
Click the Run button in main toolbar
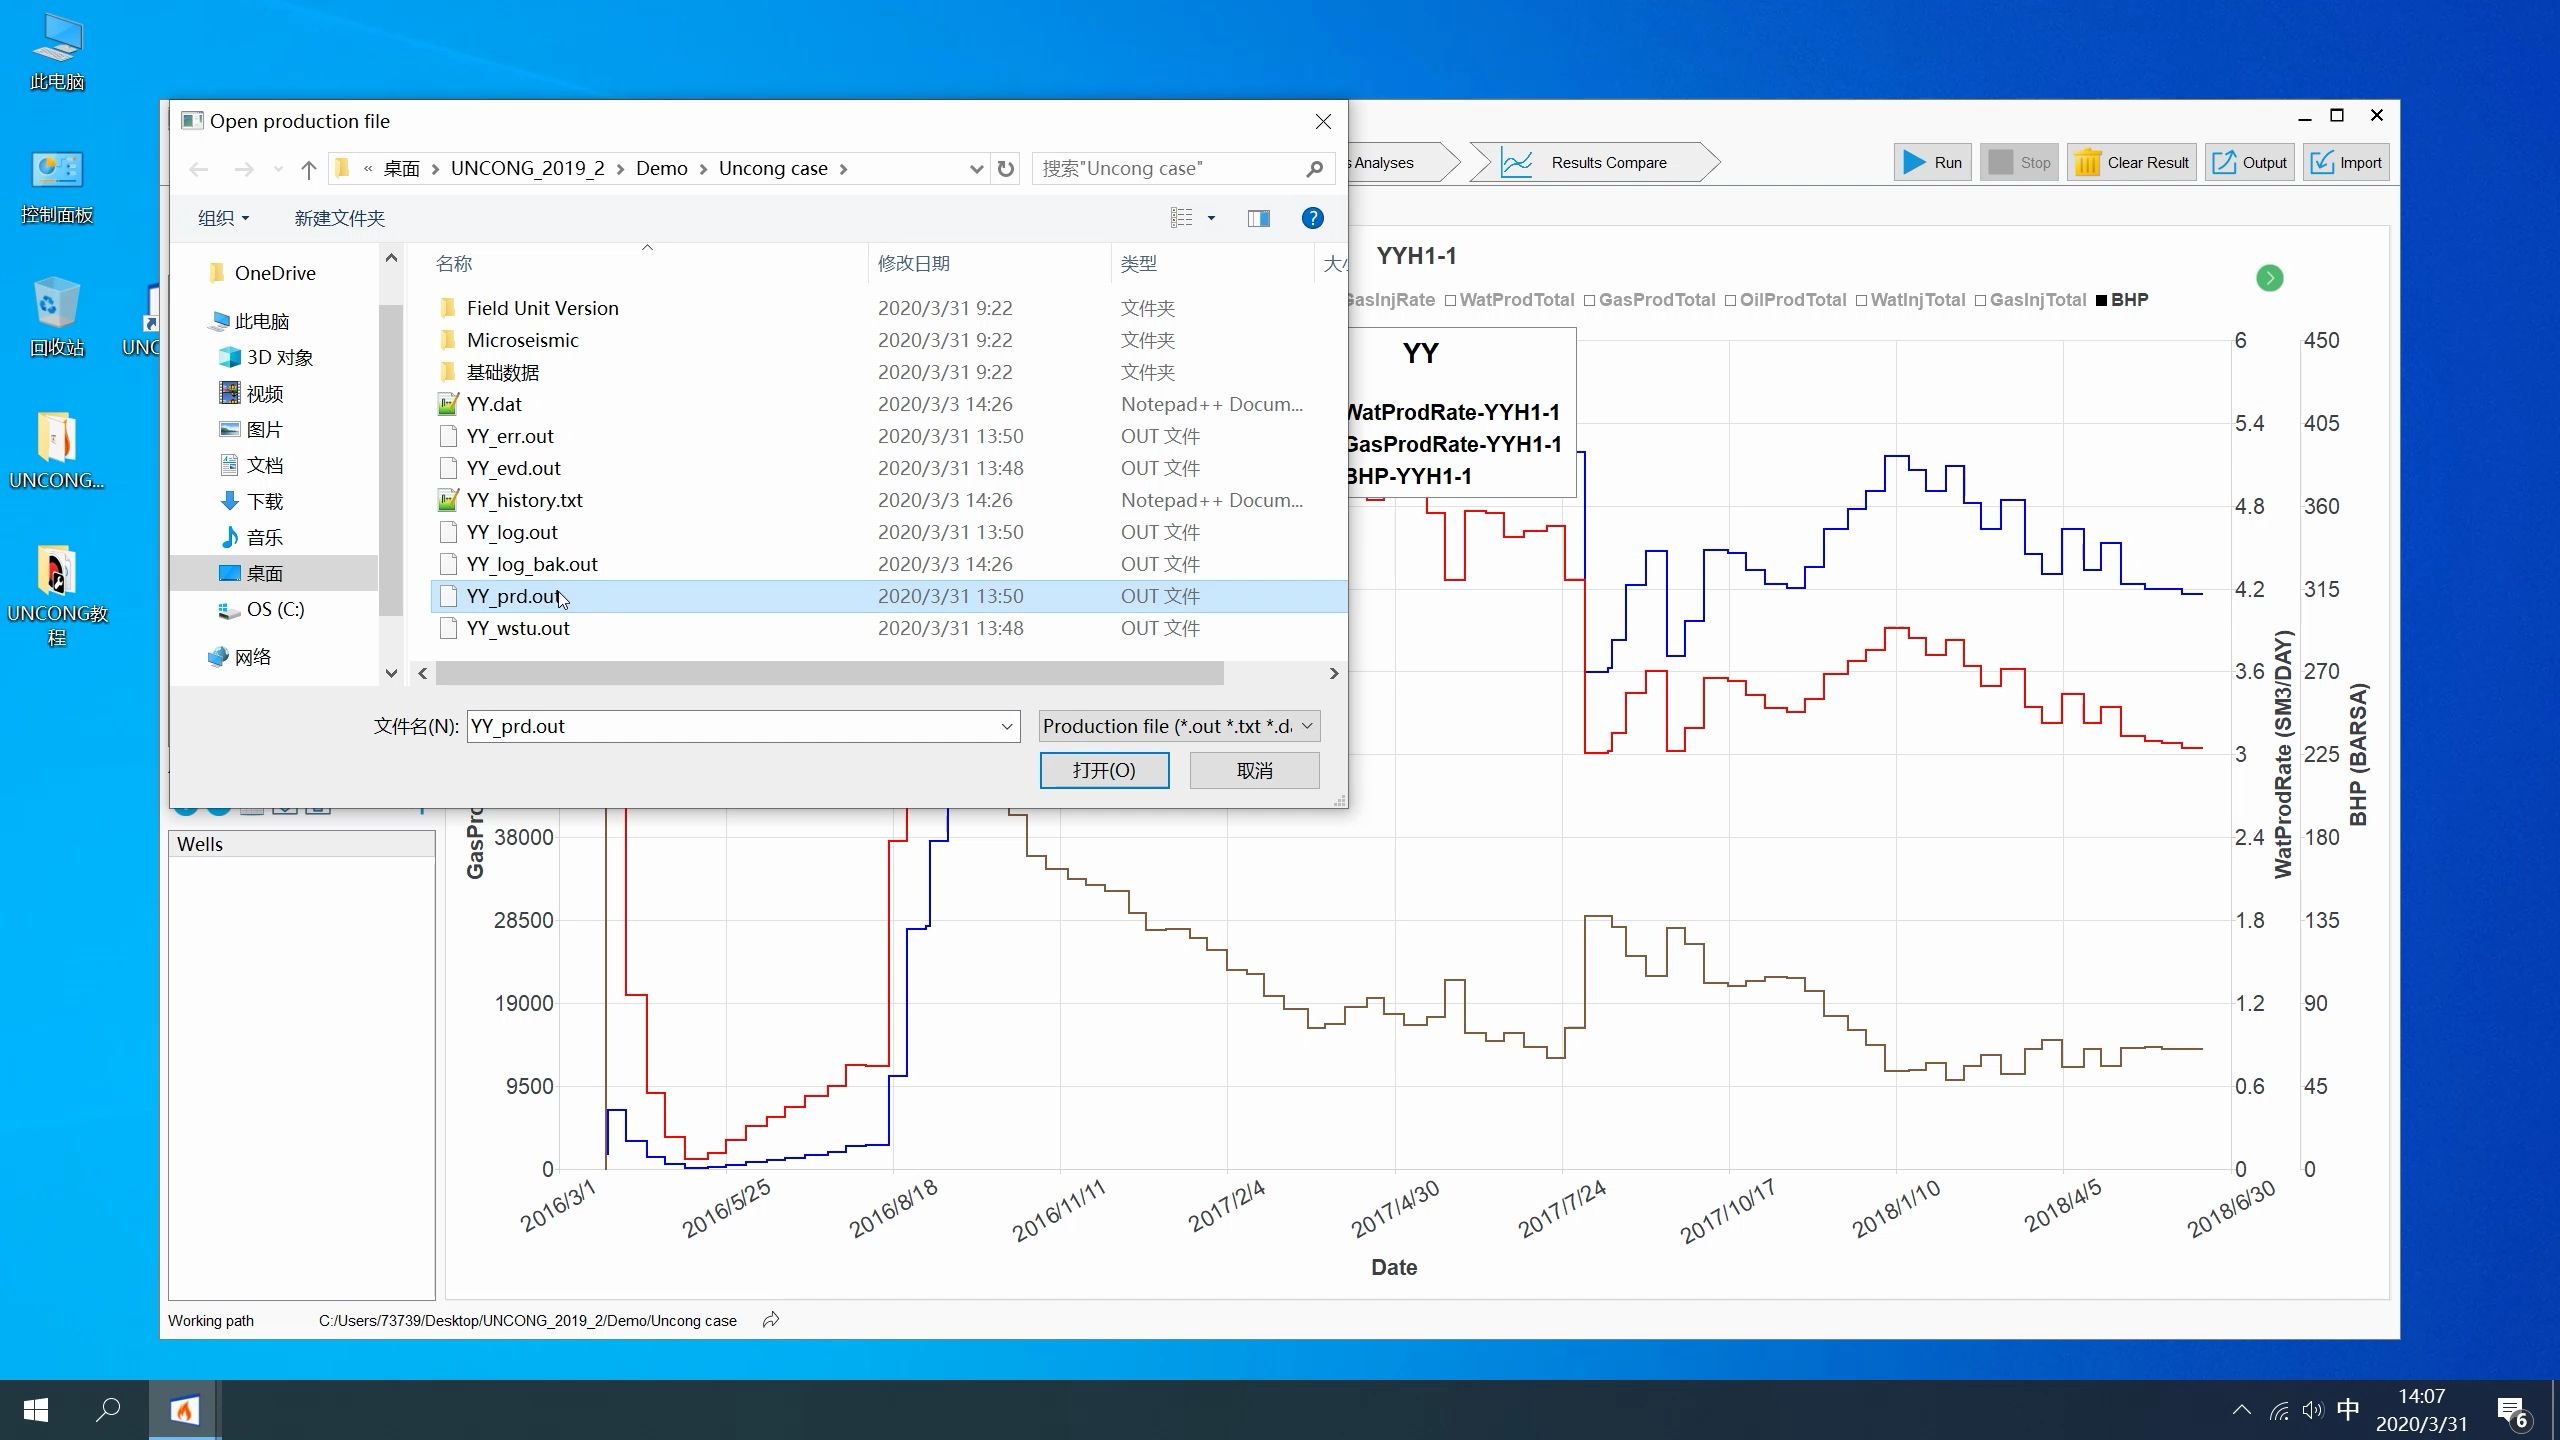(x=1932, y=163)
